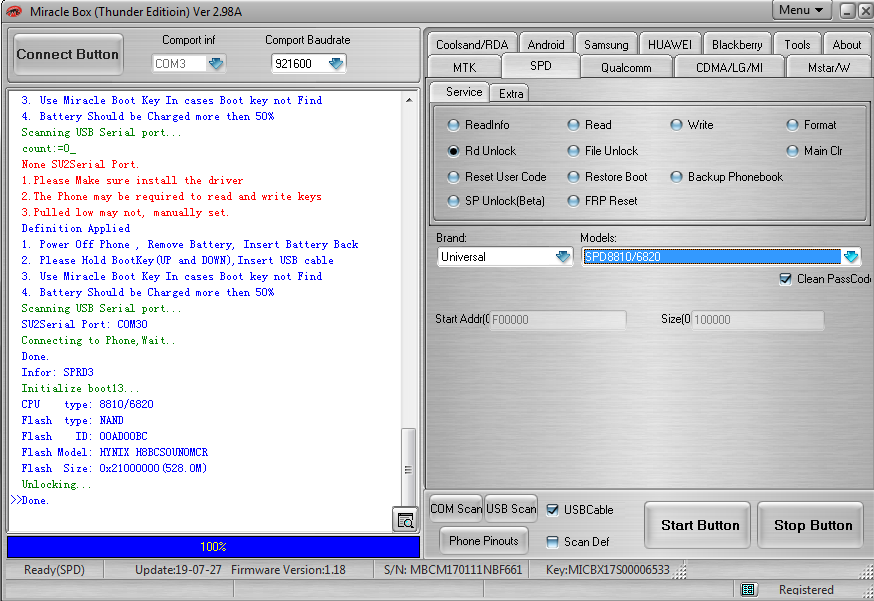874x601 pixels.
Task: Click the status bar panel icon near Registered
Action: [x=748, y=589]
